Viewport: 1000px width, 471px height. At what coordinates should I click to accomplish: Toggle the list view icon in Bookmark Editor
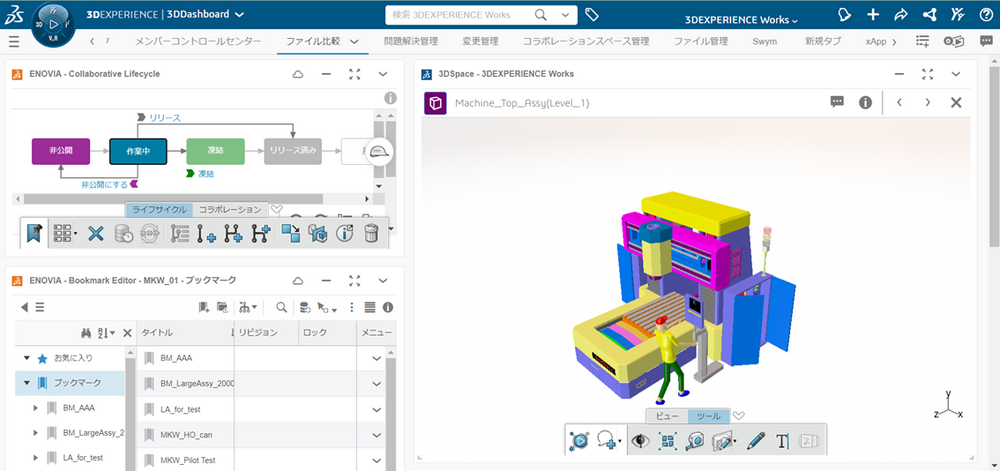[x=369, y=307]
